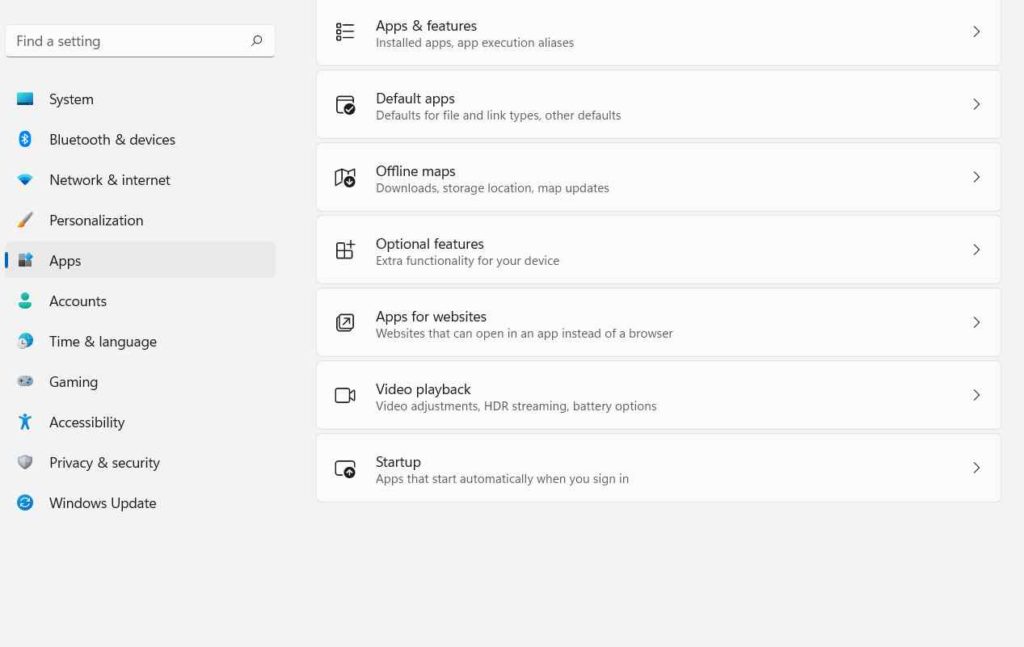
Task: Click the Optional features grid-plus icon
Action: pyautogui.click(x=345, y=249)
